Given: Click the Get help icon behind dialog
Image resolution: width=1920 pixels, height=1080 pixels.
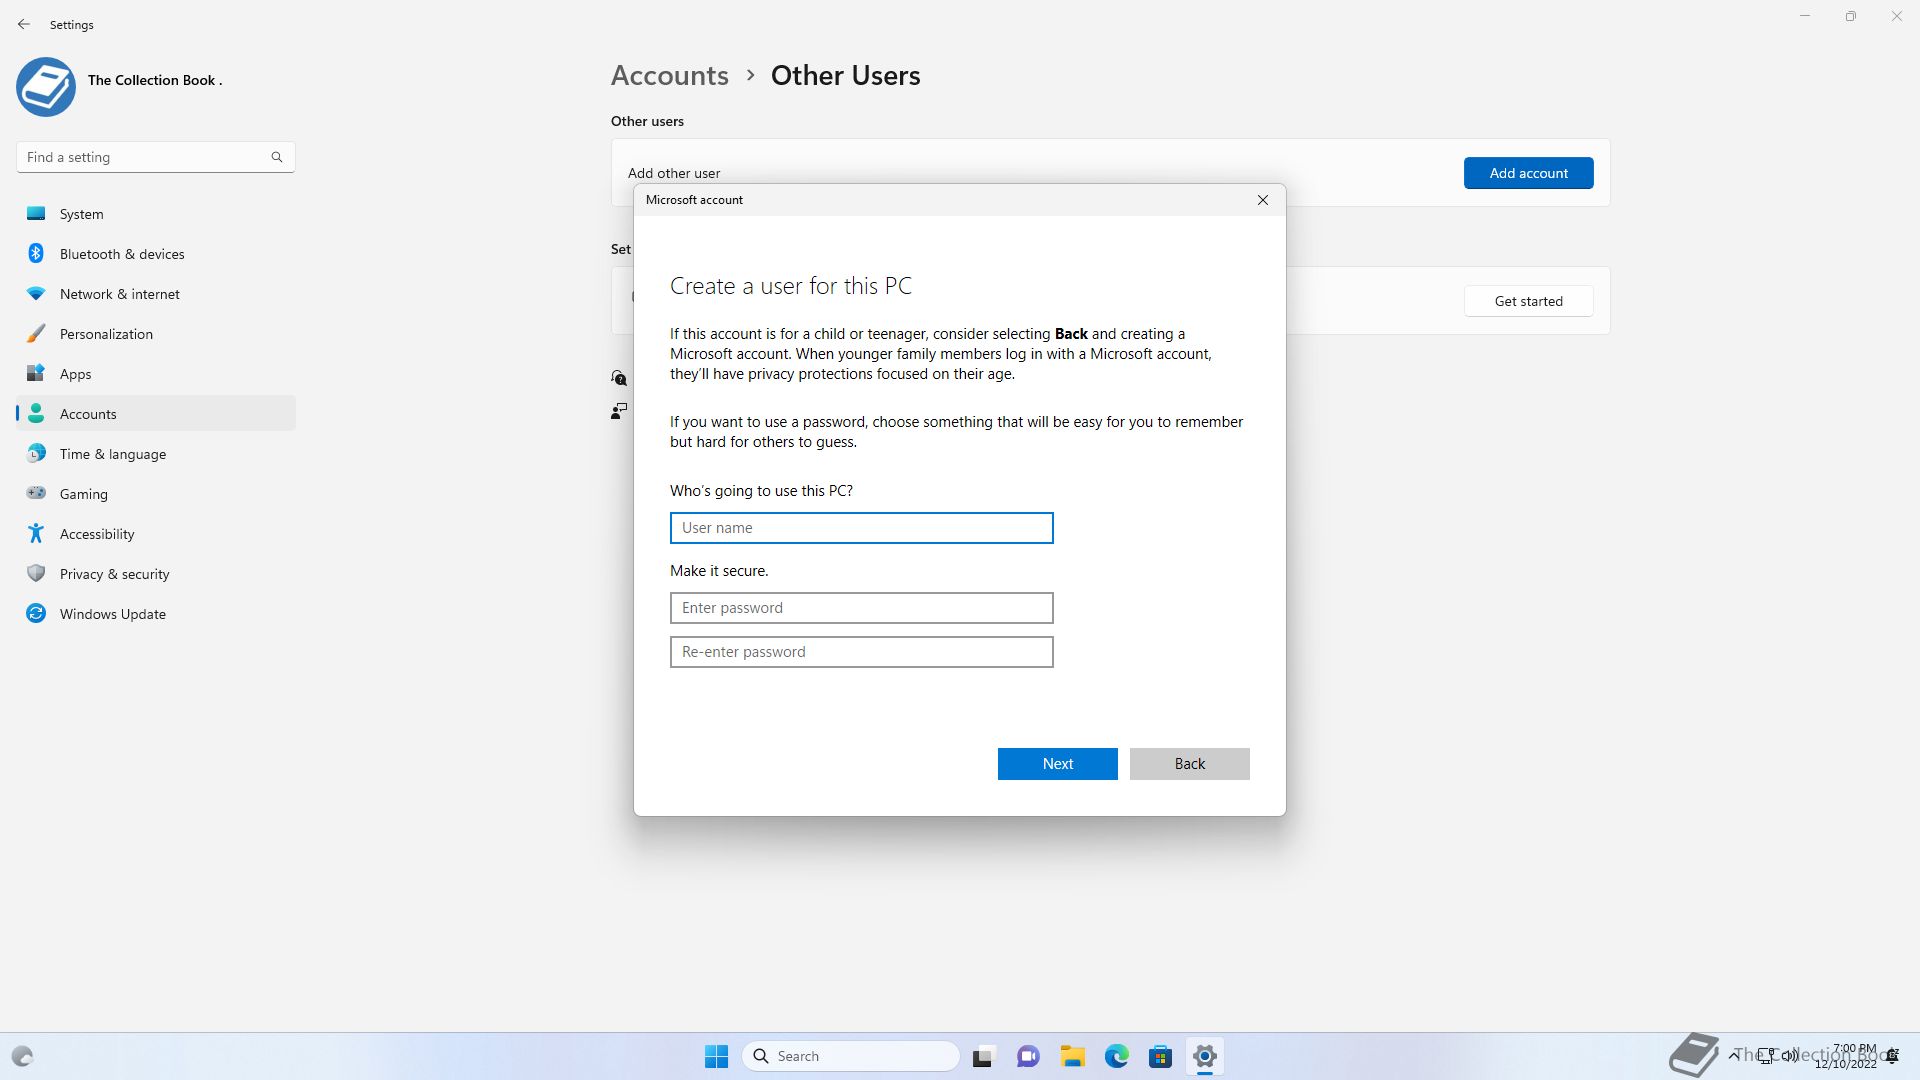Looking at the screenshot, I should (x=619, y=377).
